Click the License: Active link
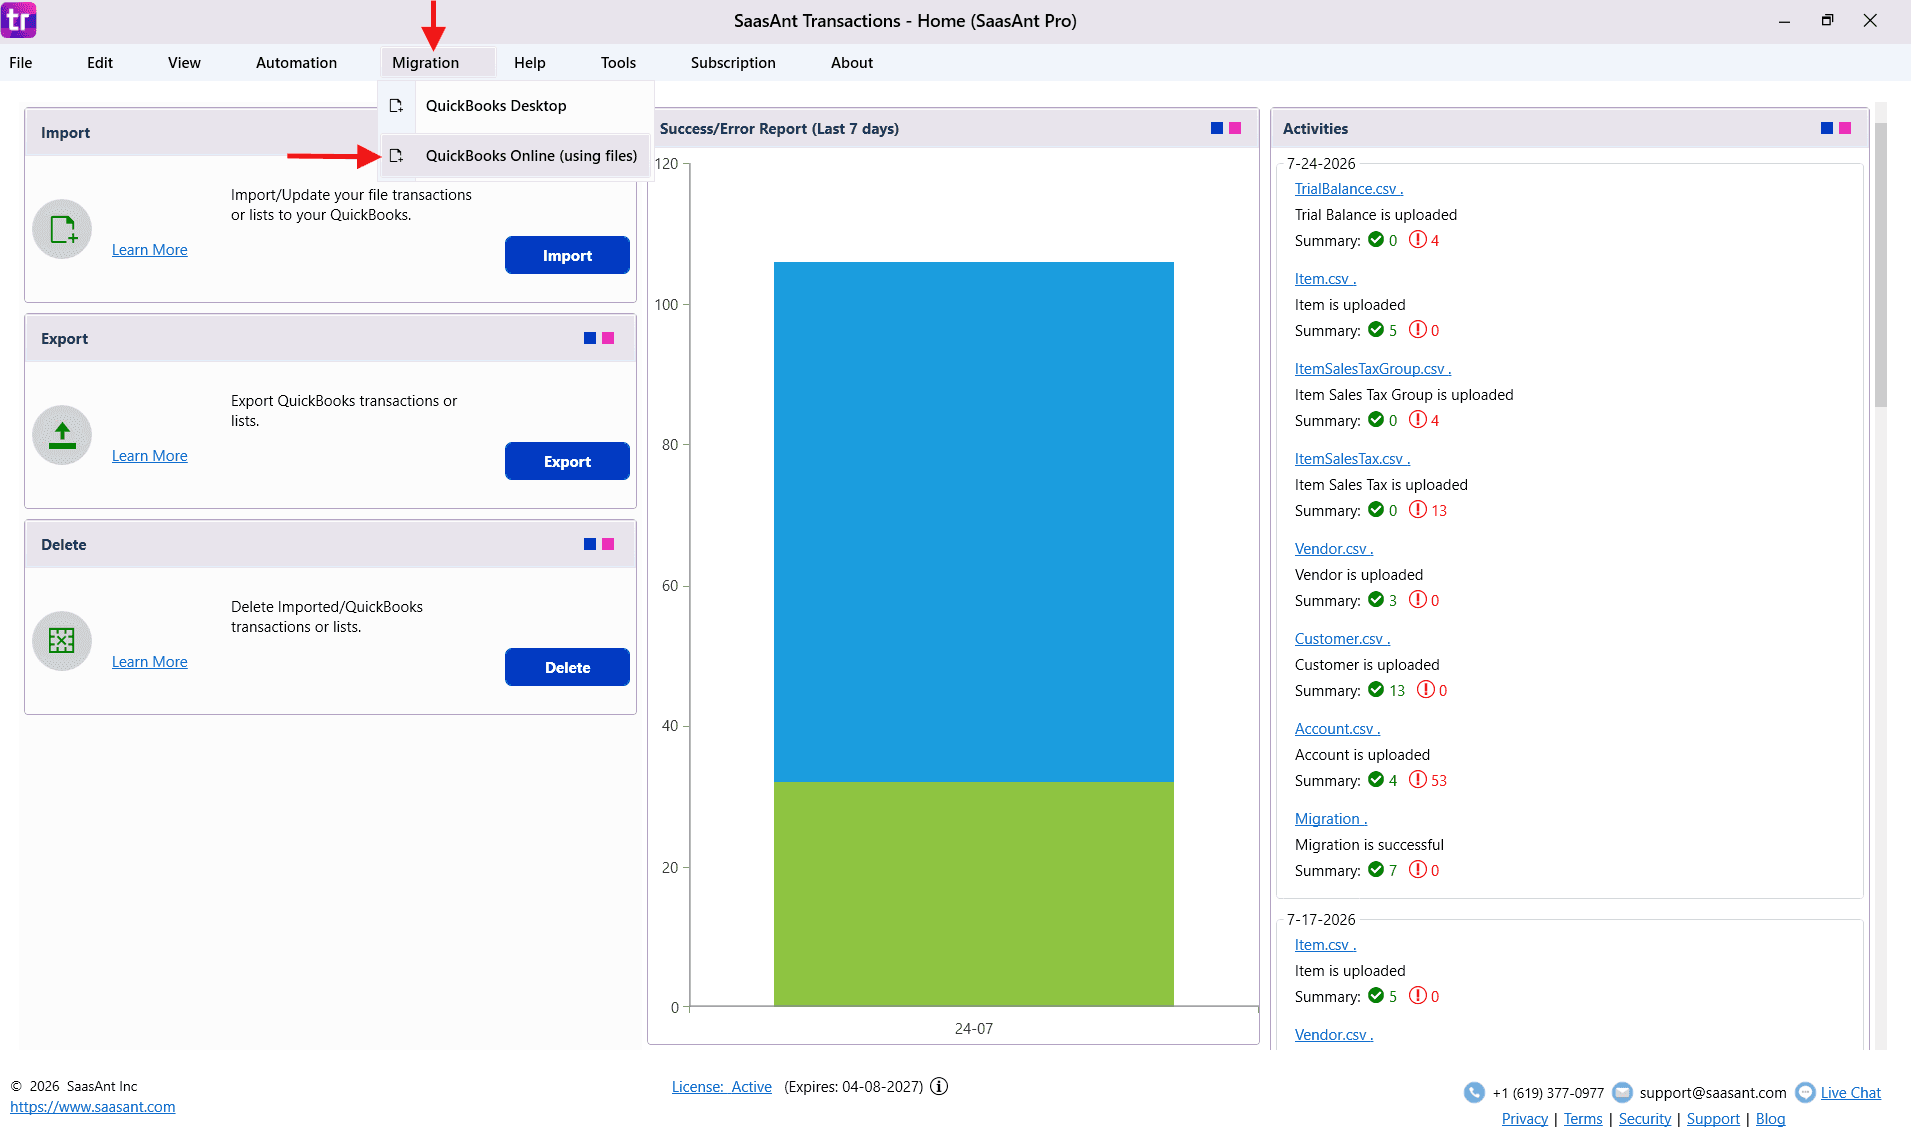This screenshot has width=1911, height=1131. point(721,1087)
